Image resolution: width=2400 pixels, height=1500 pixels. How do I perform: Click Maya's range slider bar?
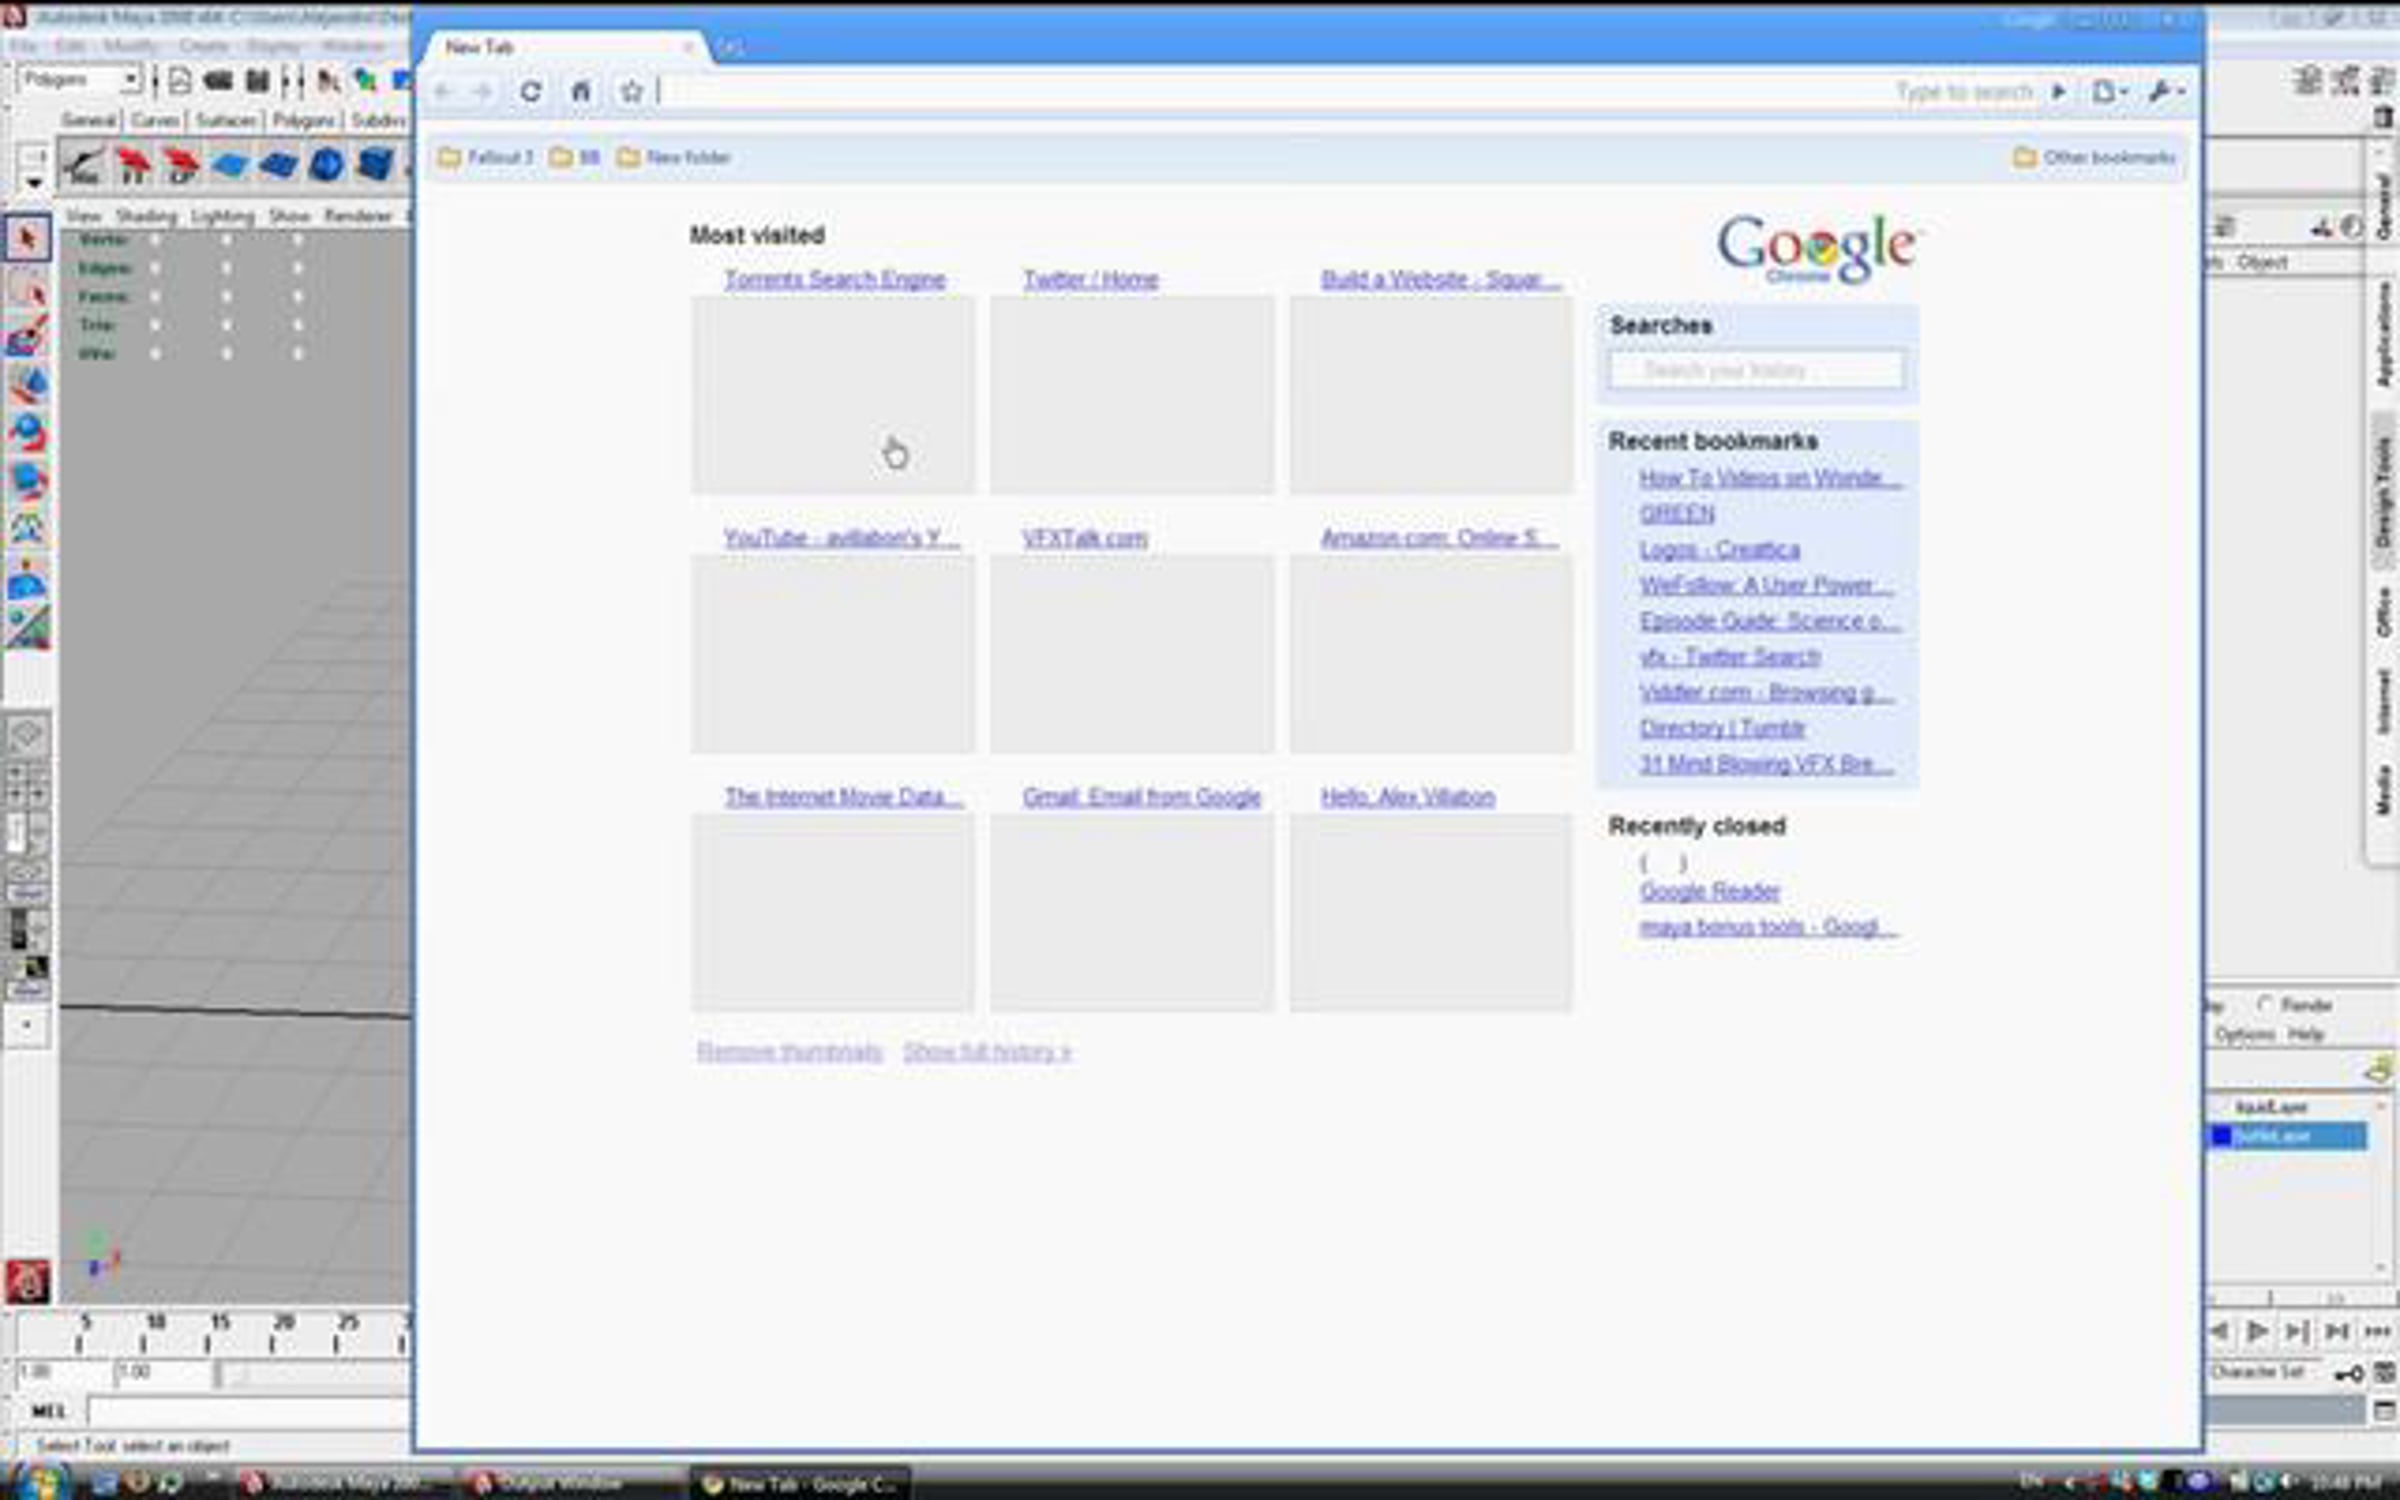314,1374
